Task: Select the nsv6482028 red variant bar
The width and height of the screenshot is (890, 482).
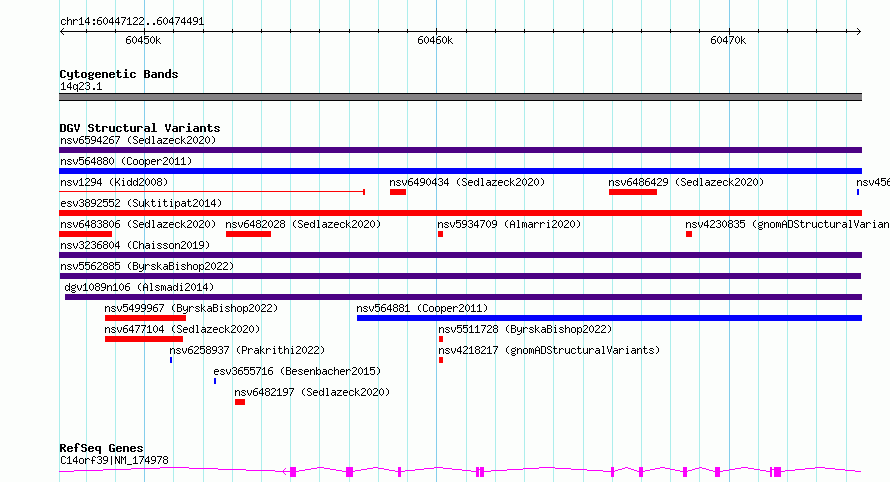Action: (x=248, y=234)
